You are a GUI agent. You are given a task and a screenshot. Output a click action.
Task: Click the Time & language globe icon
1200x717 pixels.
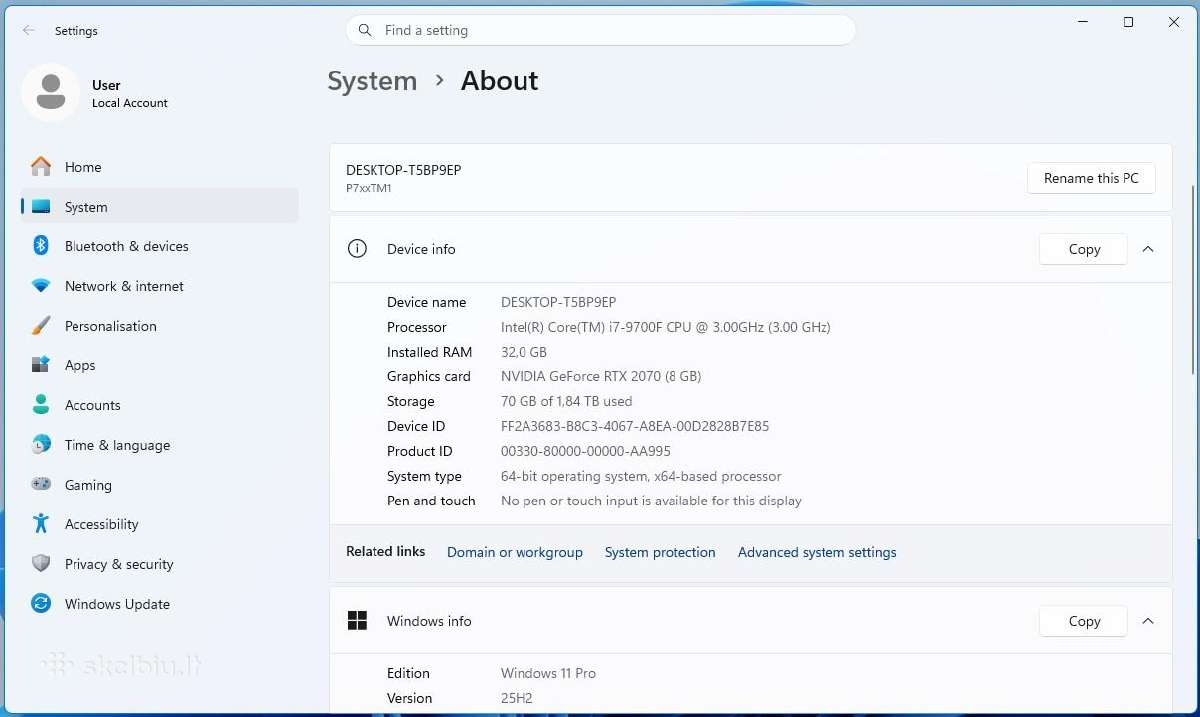[x=41, y=445]
